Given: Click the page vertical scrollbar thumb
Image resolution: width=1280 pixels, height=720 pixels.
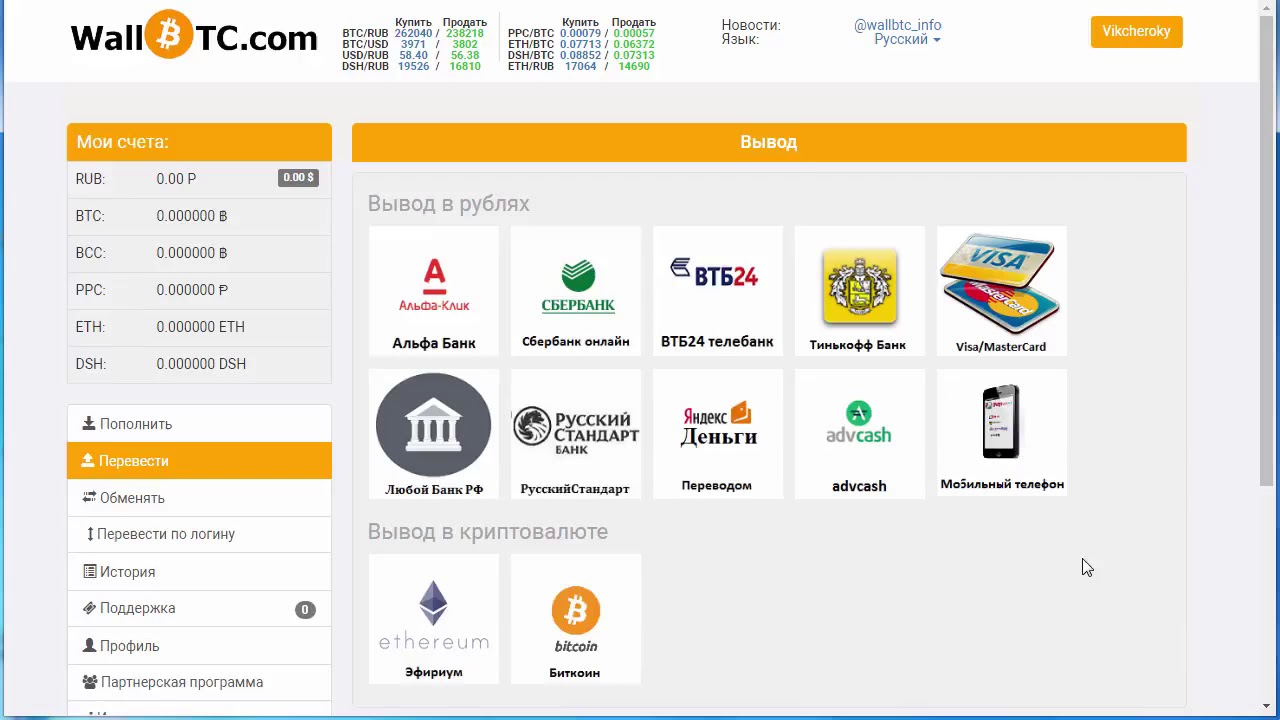Looking at the screenshot, I should pyautogui.click(x=1267, y=252).
